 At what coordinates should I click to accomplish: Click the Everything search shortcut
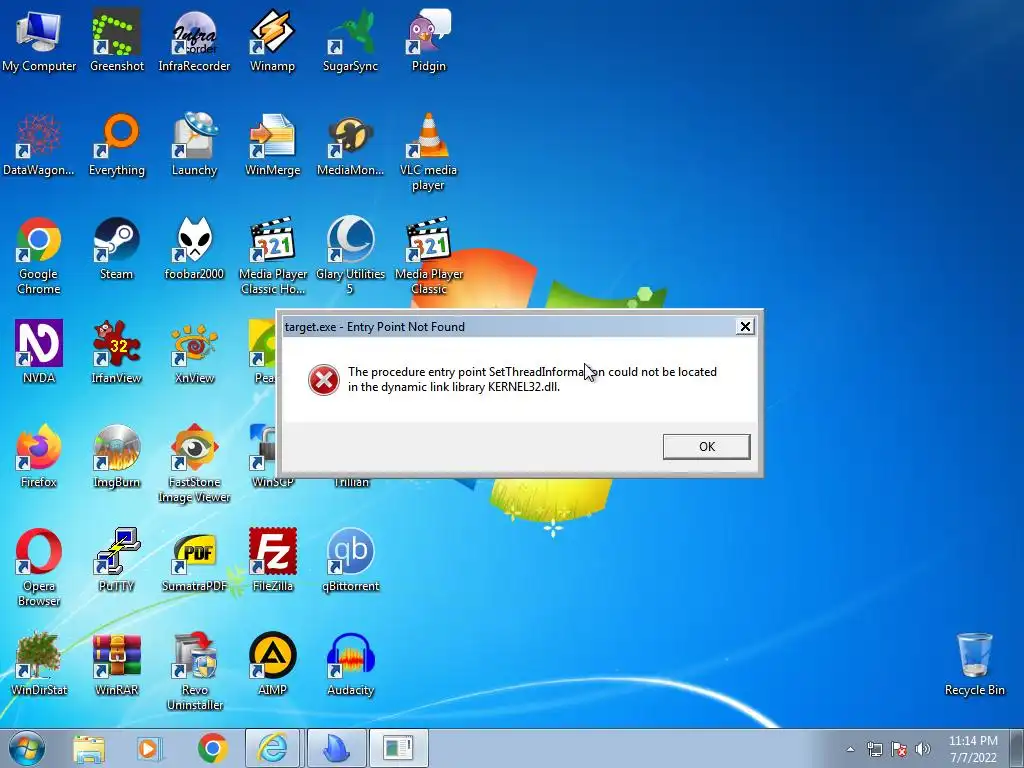tap(116, 144)
